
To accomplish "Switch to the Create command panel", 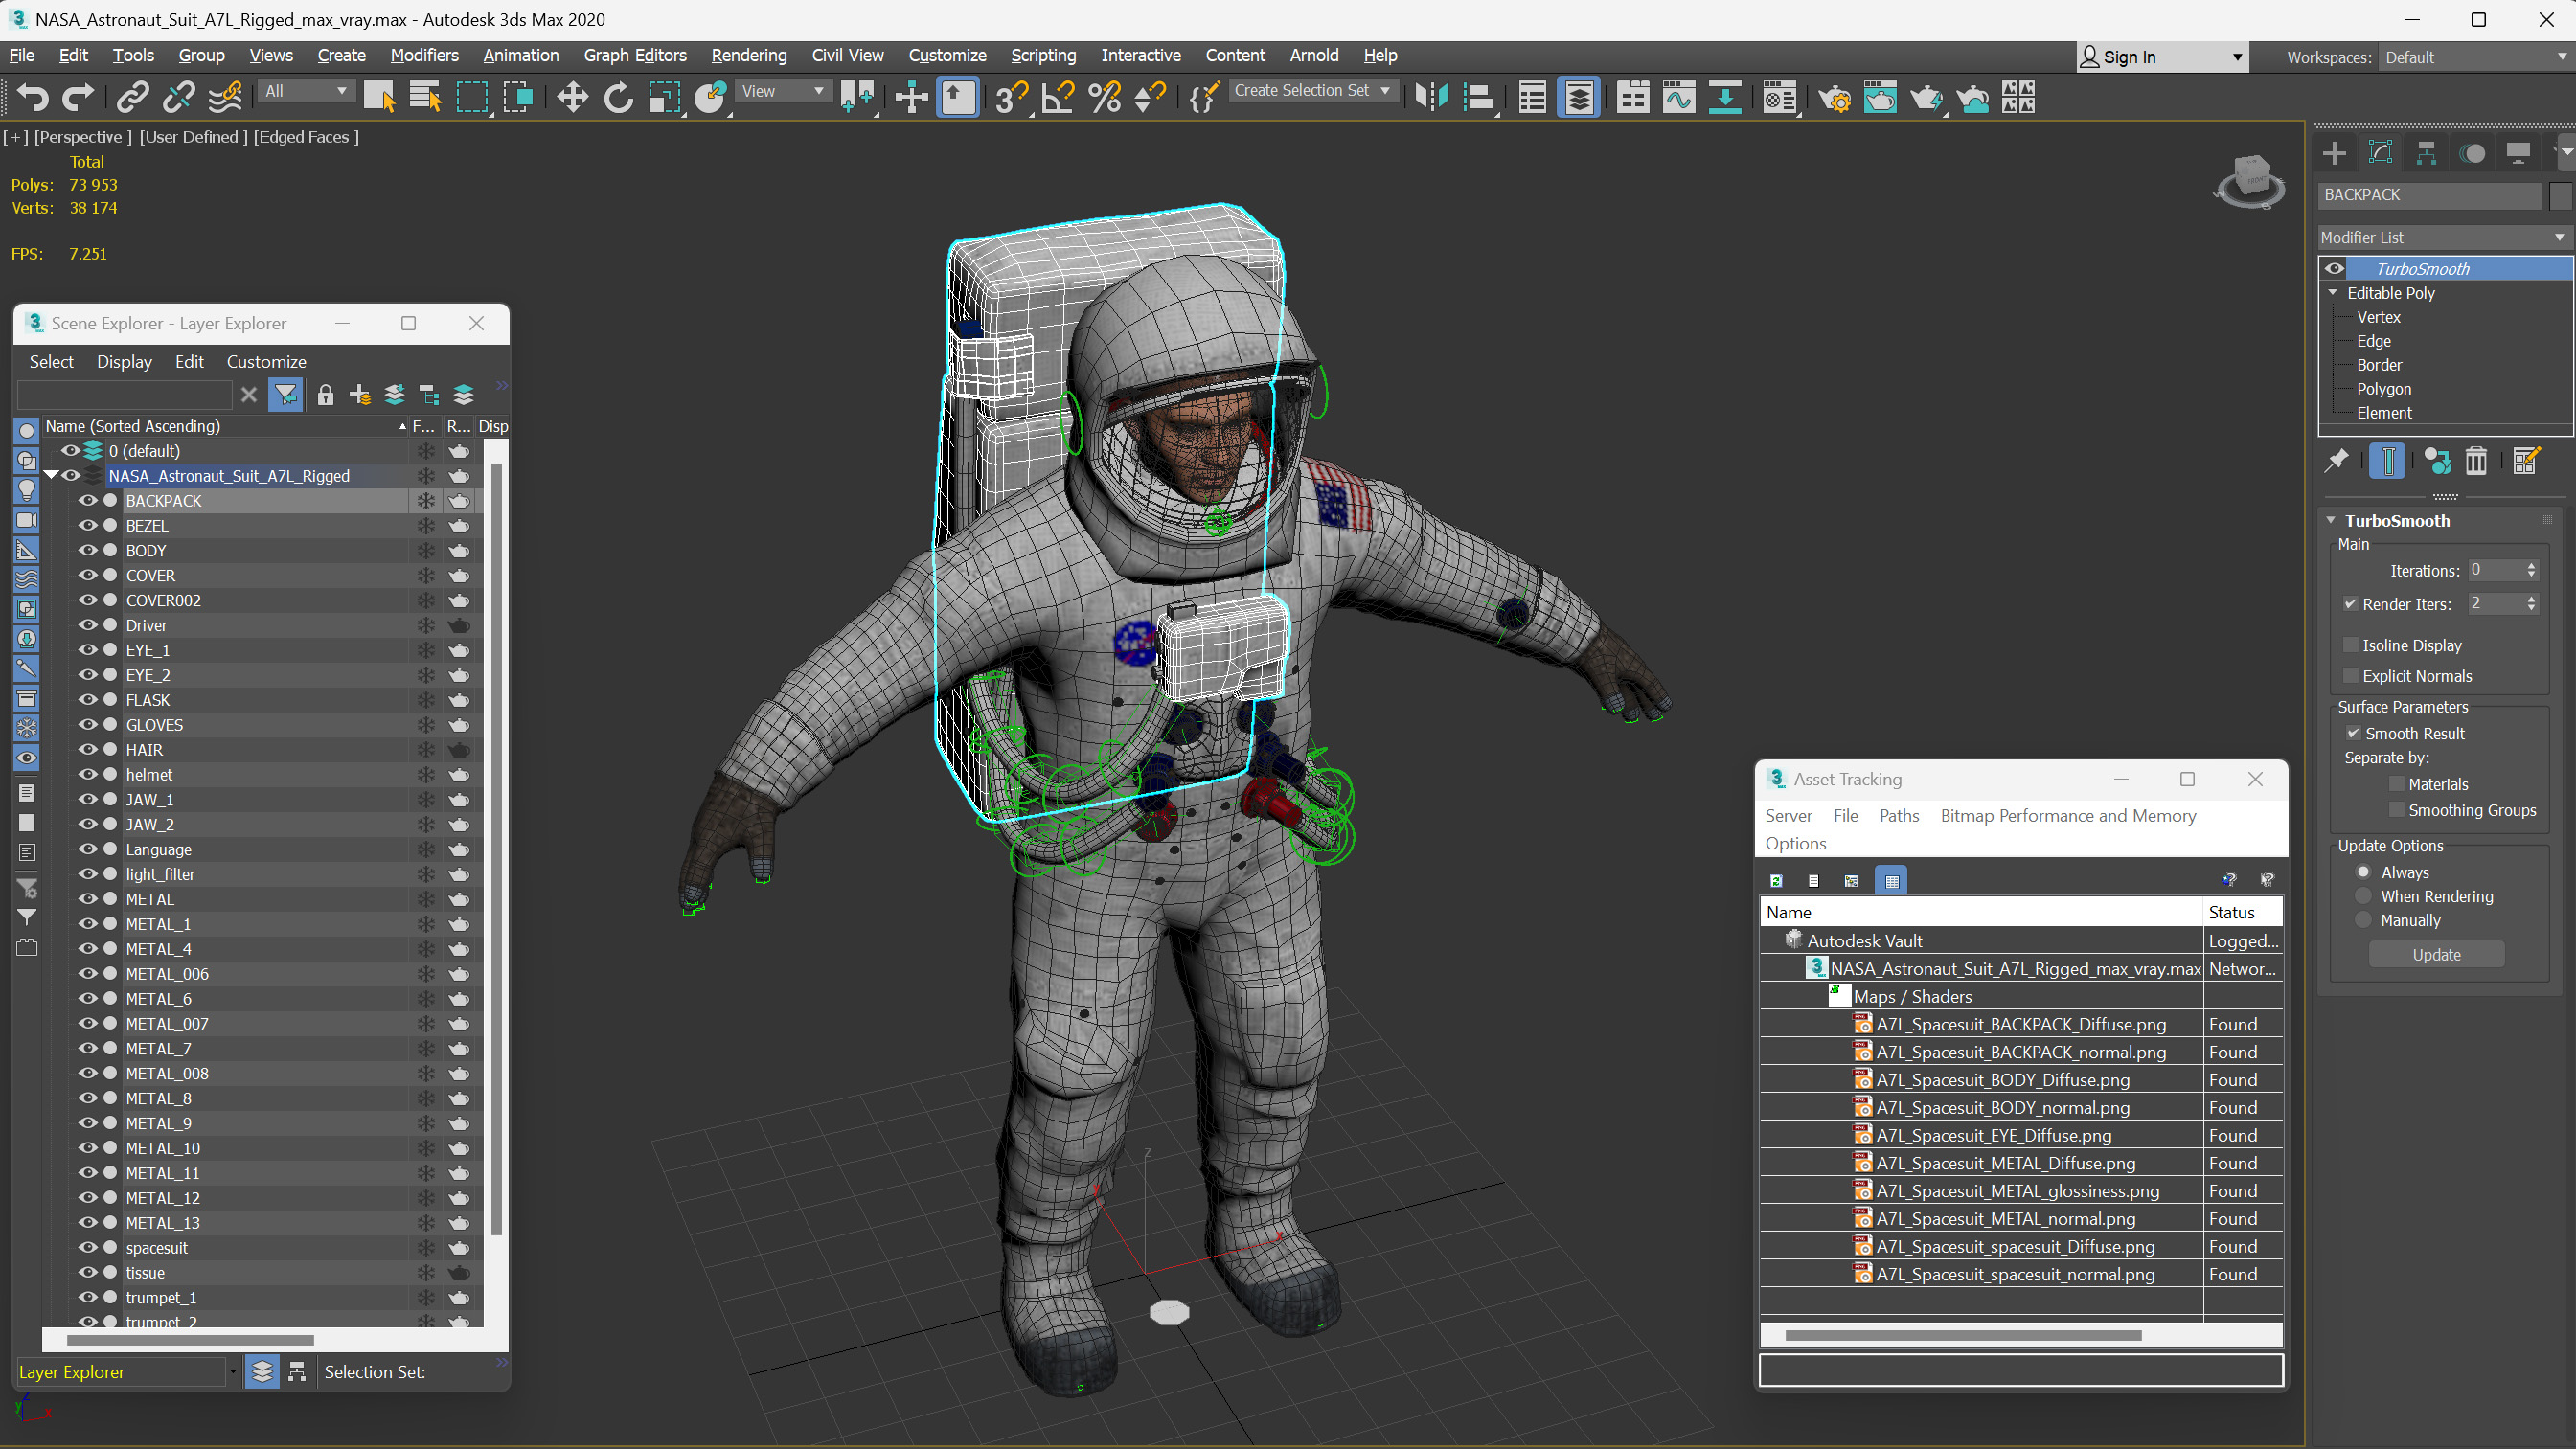I will (2334, 153).
